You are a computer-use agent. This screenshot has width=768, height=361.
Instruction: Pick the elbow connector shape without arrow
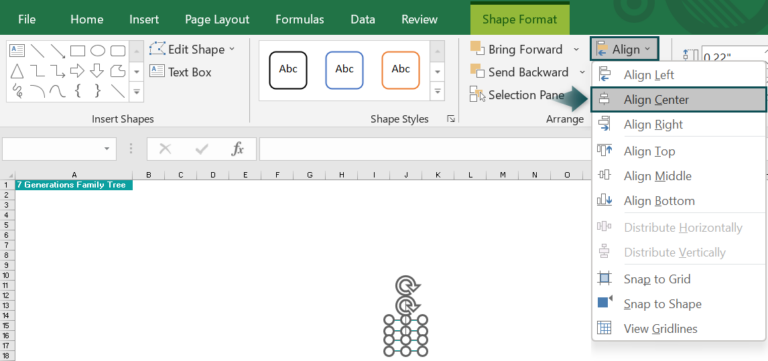38,71
